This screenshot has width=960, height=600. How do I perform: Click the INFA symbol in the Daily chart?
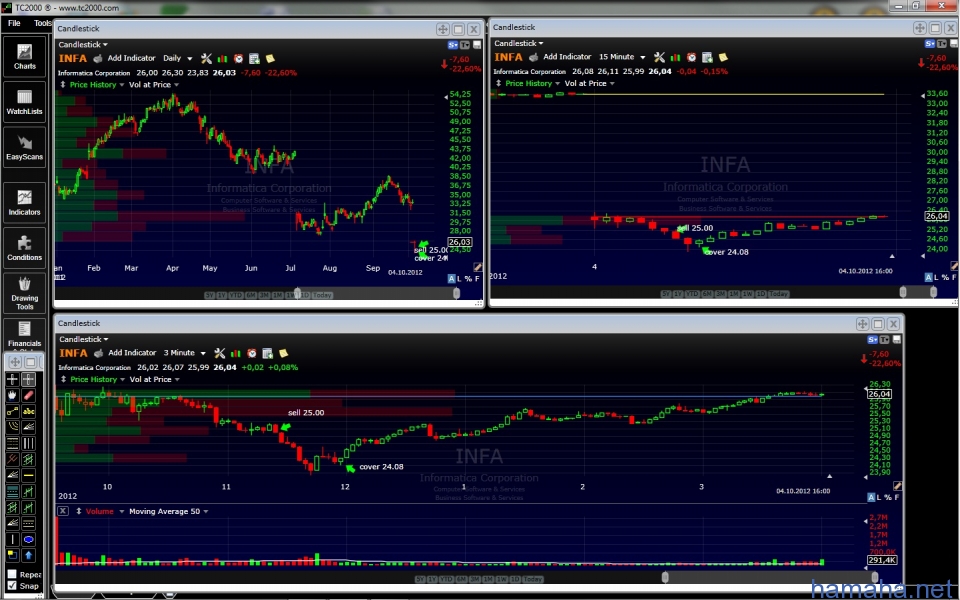point(72,59)
